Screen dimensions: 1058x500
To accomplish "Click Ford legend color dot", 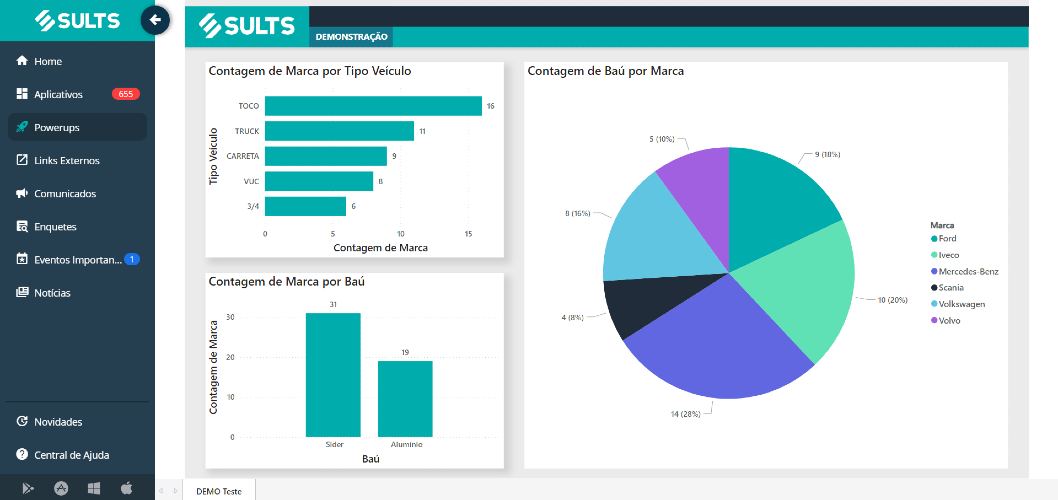I will point(934,239).
